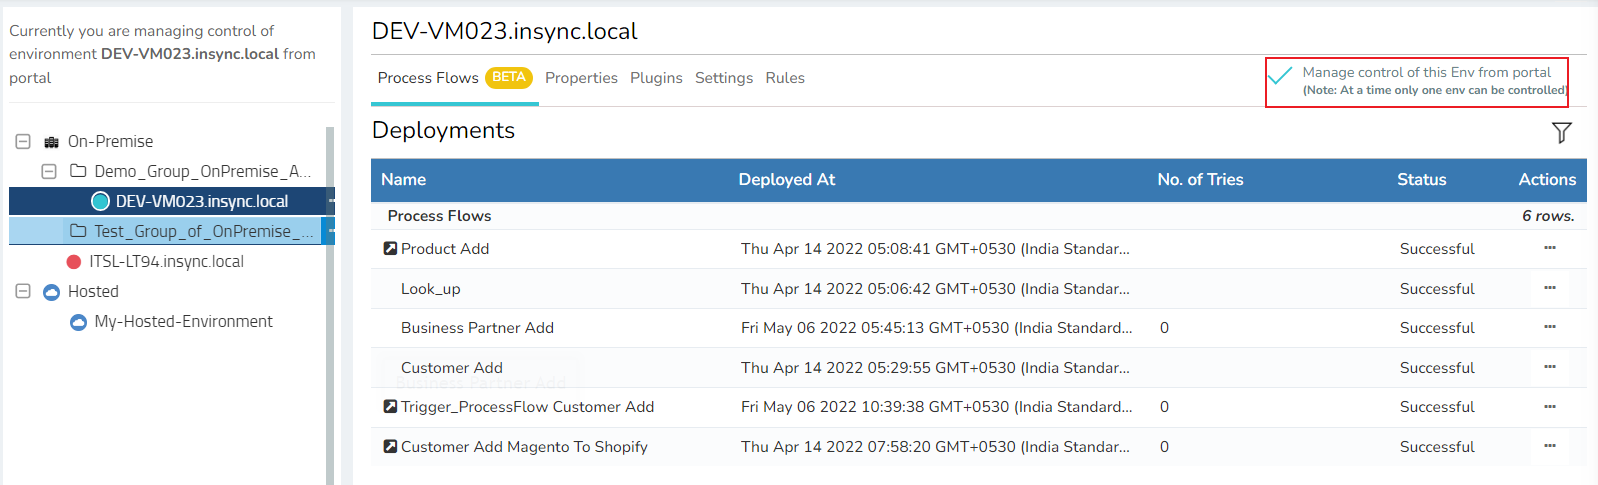This screenshot has width=1598, height=485.
Task: Open the Rules tab
Action: (785, 78)
